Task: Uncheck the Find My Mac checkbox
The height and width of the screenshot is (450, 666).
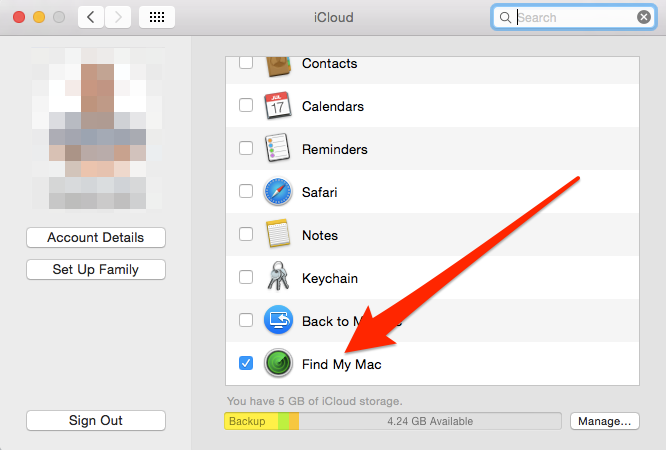Action: point(246,363)
